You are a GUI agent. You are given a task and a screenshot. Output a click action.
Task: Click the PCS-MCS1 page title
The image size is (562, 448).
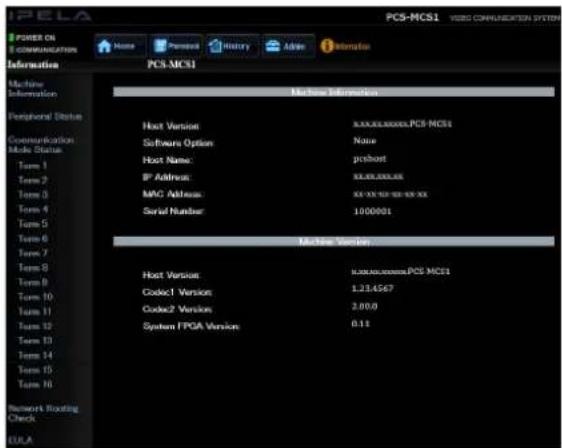click(x=171, y=65)
